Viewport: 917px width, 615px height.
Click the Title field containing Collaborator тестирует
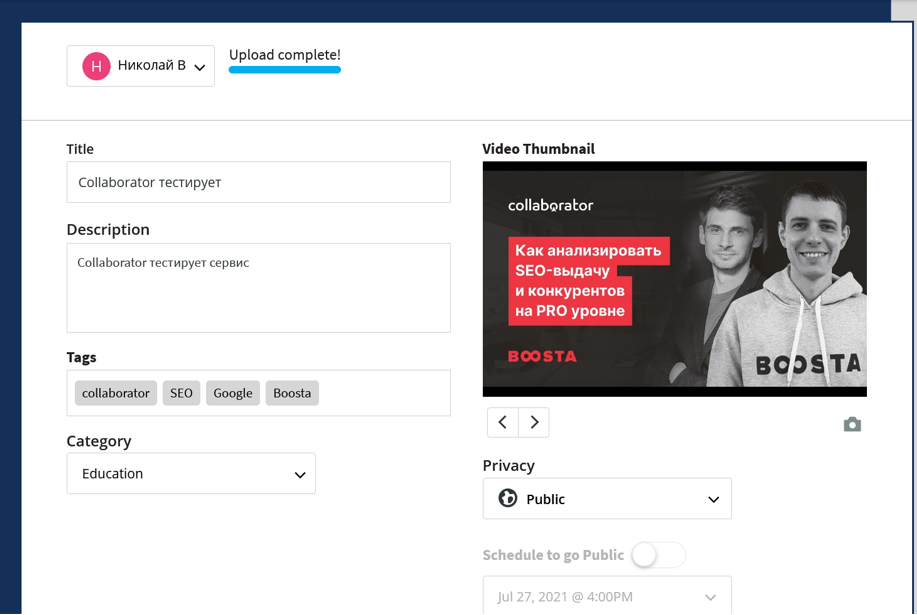pos(258,181)
